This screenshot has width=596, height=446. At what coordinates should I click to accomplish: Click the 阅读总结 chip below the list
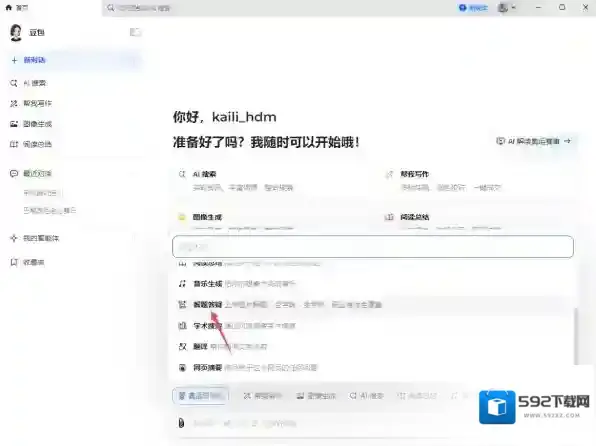click(417, 396)
